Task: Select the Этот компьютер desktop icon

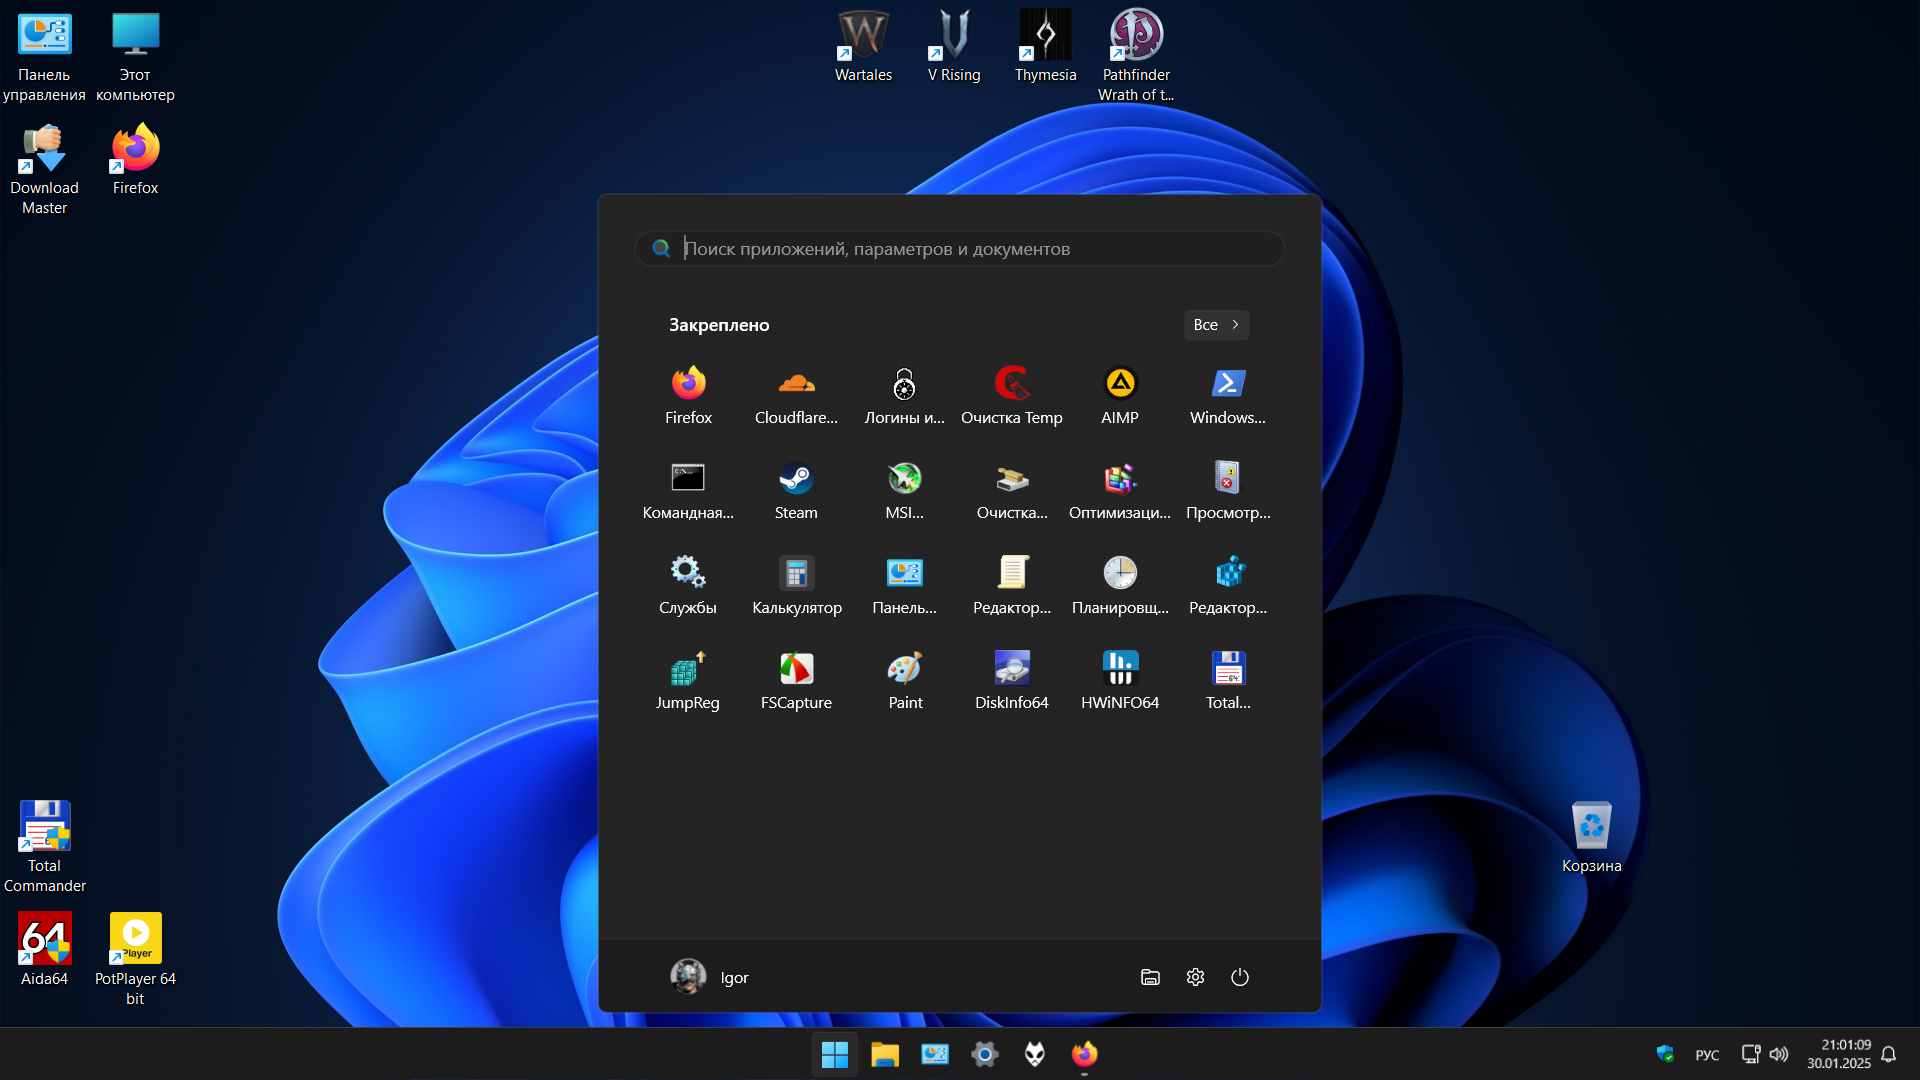Action: (x=135, y=58)
